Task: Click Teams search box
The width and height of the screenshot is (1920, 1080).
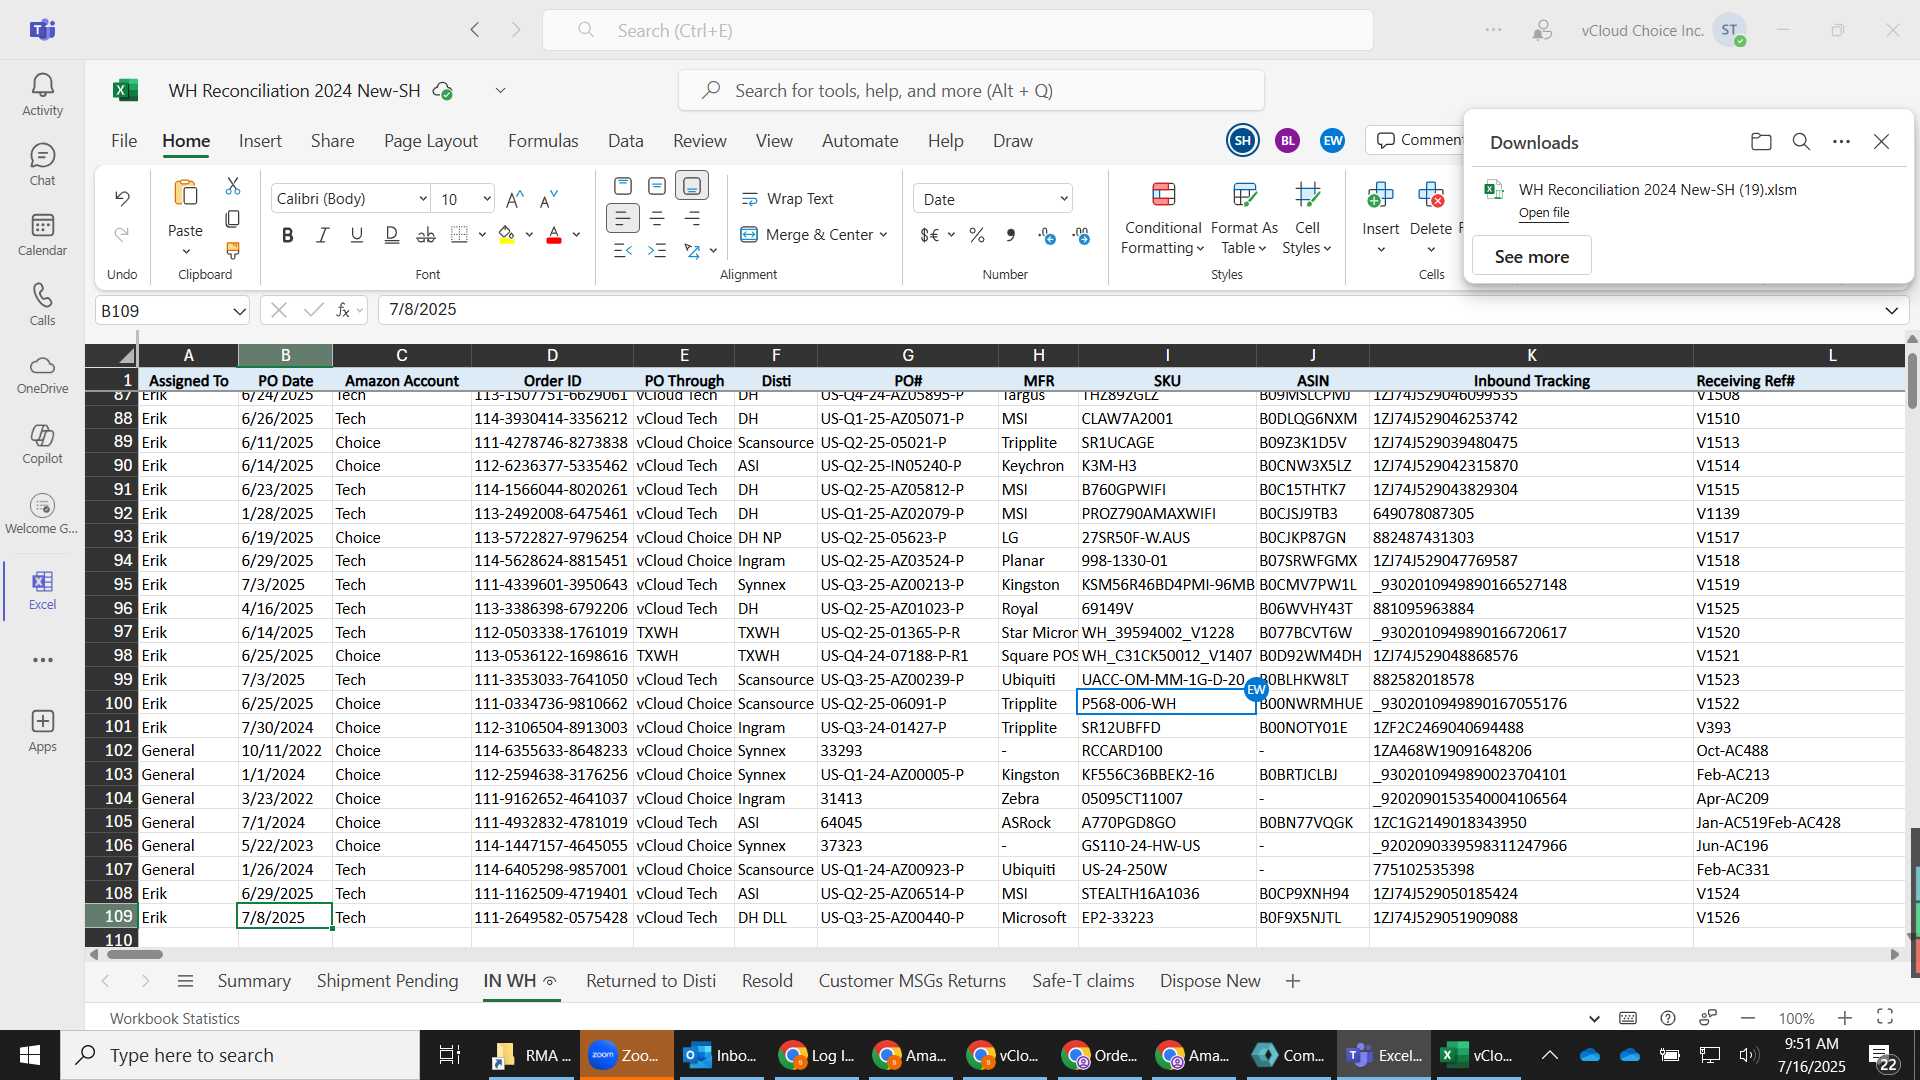Action: (x=957, y=30)
